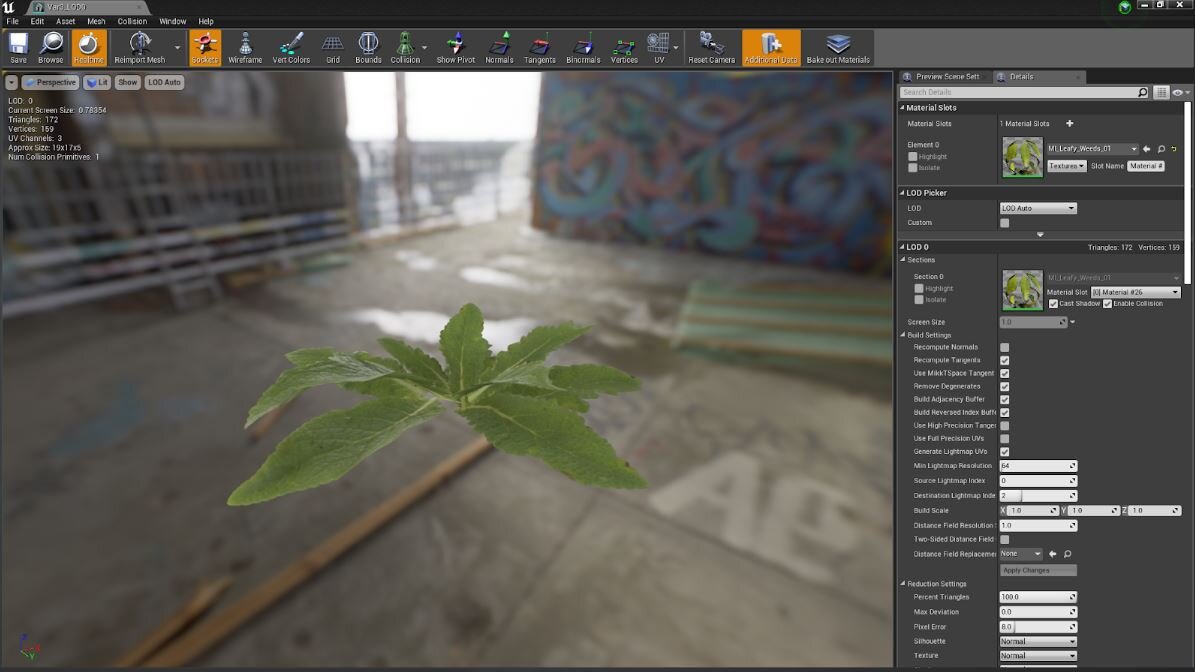
Task: Open the UV display tool
Action: point(657,46)
